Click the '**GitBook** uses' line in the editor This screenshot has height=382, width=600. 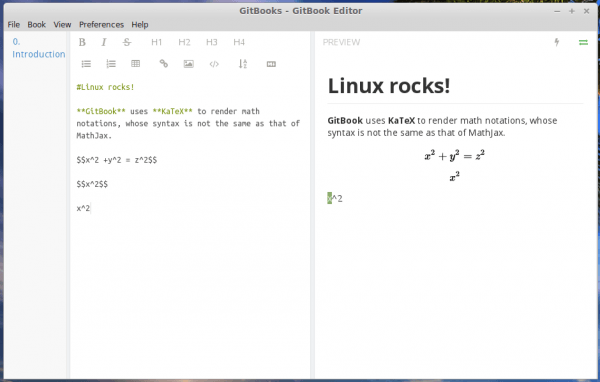click(168, 111)
